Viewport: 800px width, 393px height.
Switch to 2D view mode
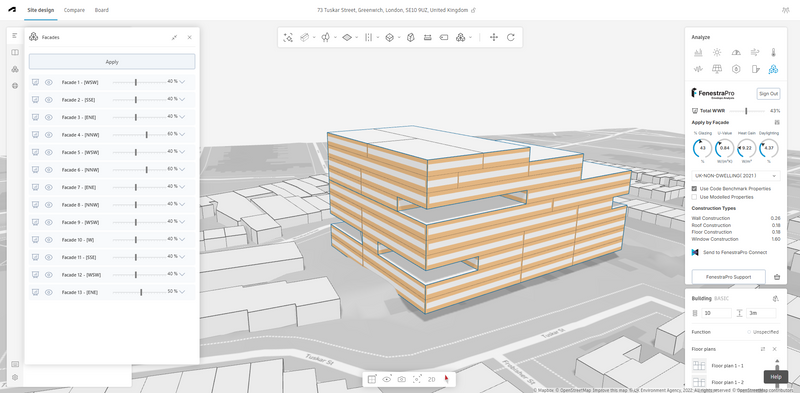click(432, 379)
